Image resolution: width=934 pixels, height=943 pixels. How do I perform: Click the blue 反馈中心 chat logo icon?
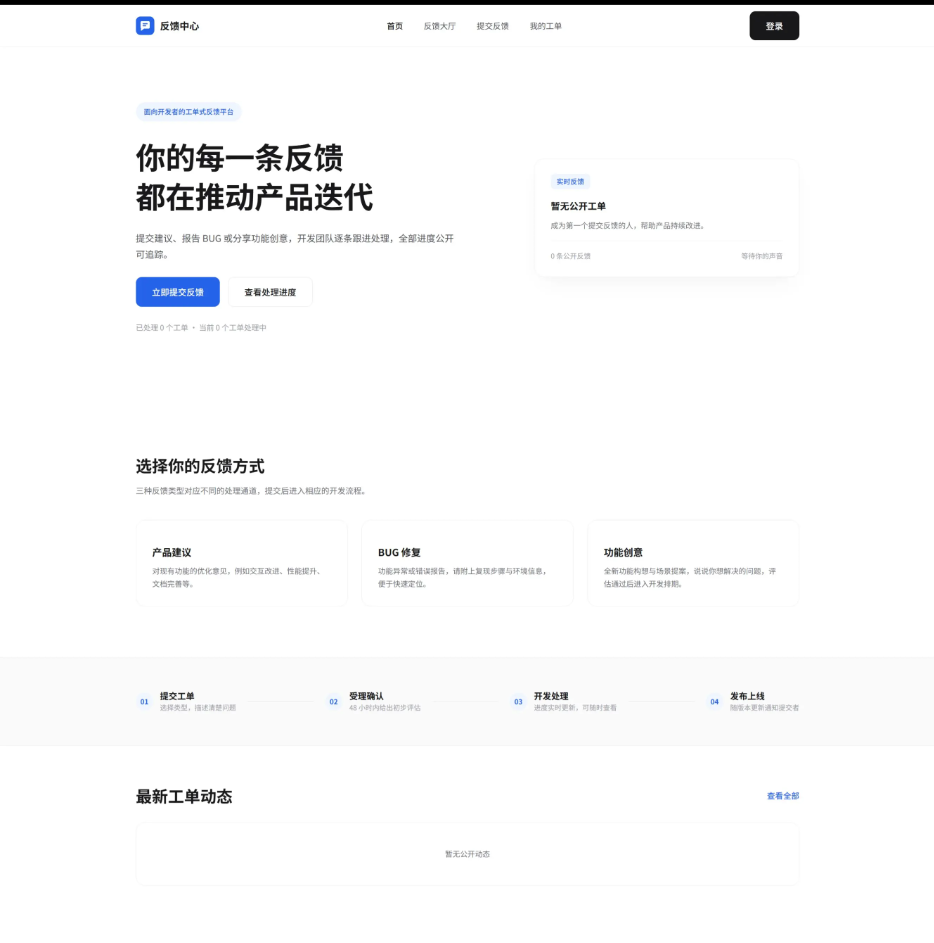[x=145, y=26]
